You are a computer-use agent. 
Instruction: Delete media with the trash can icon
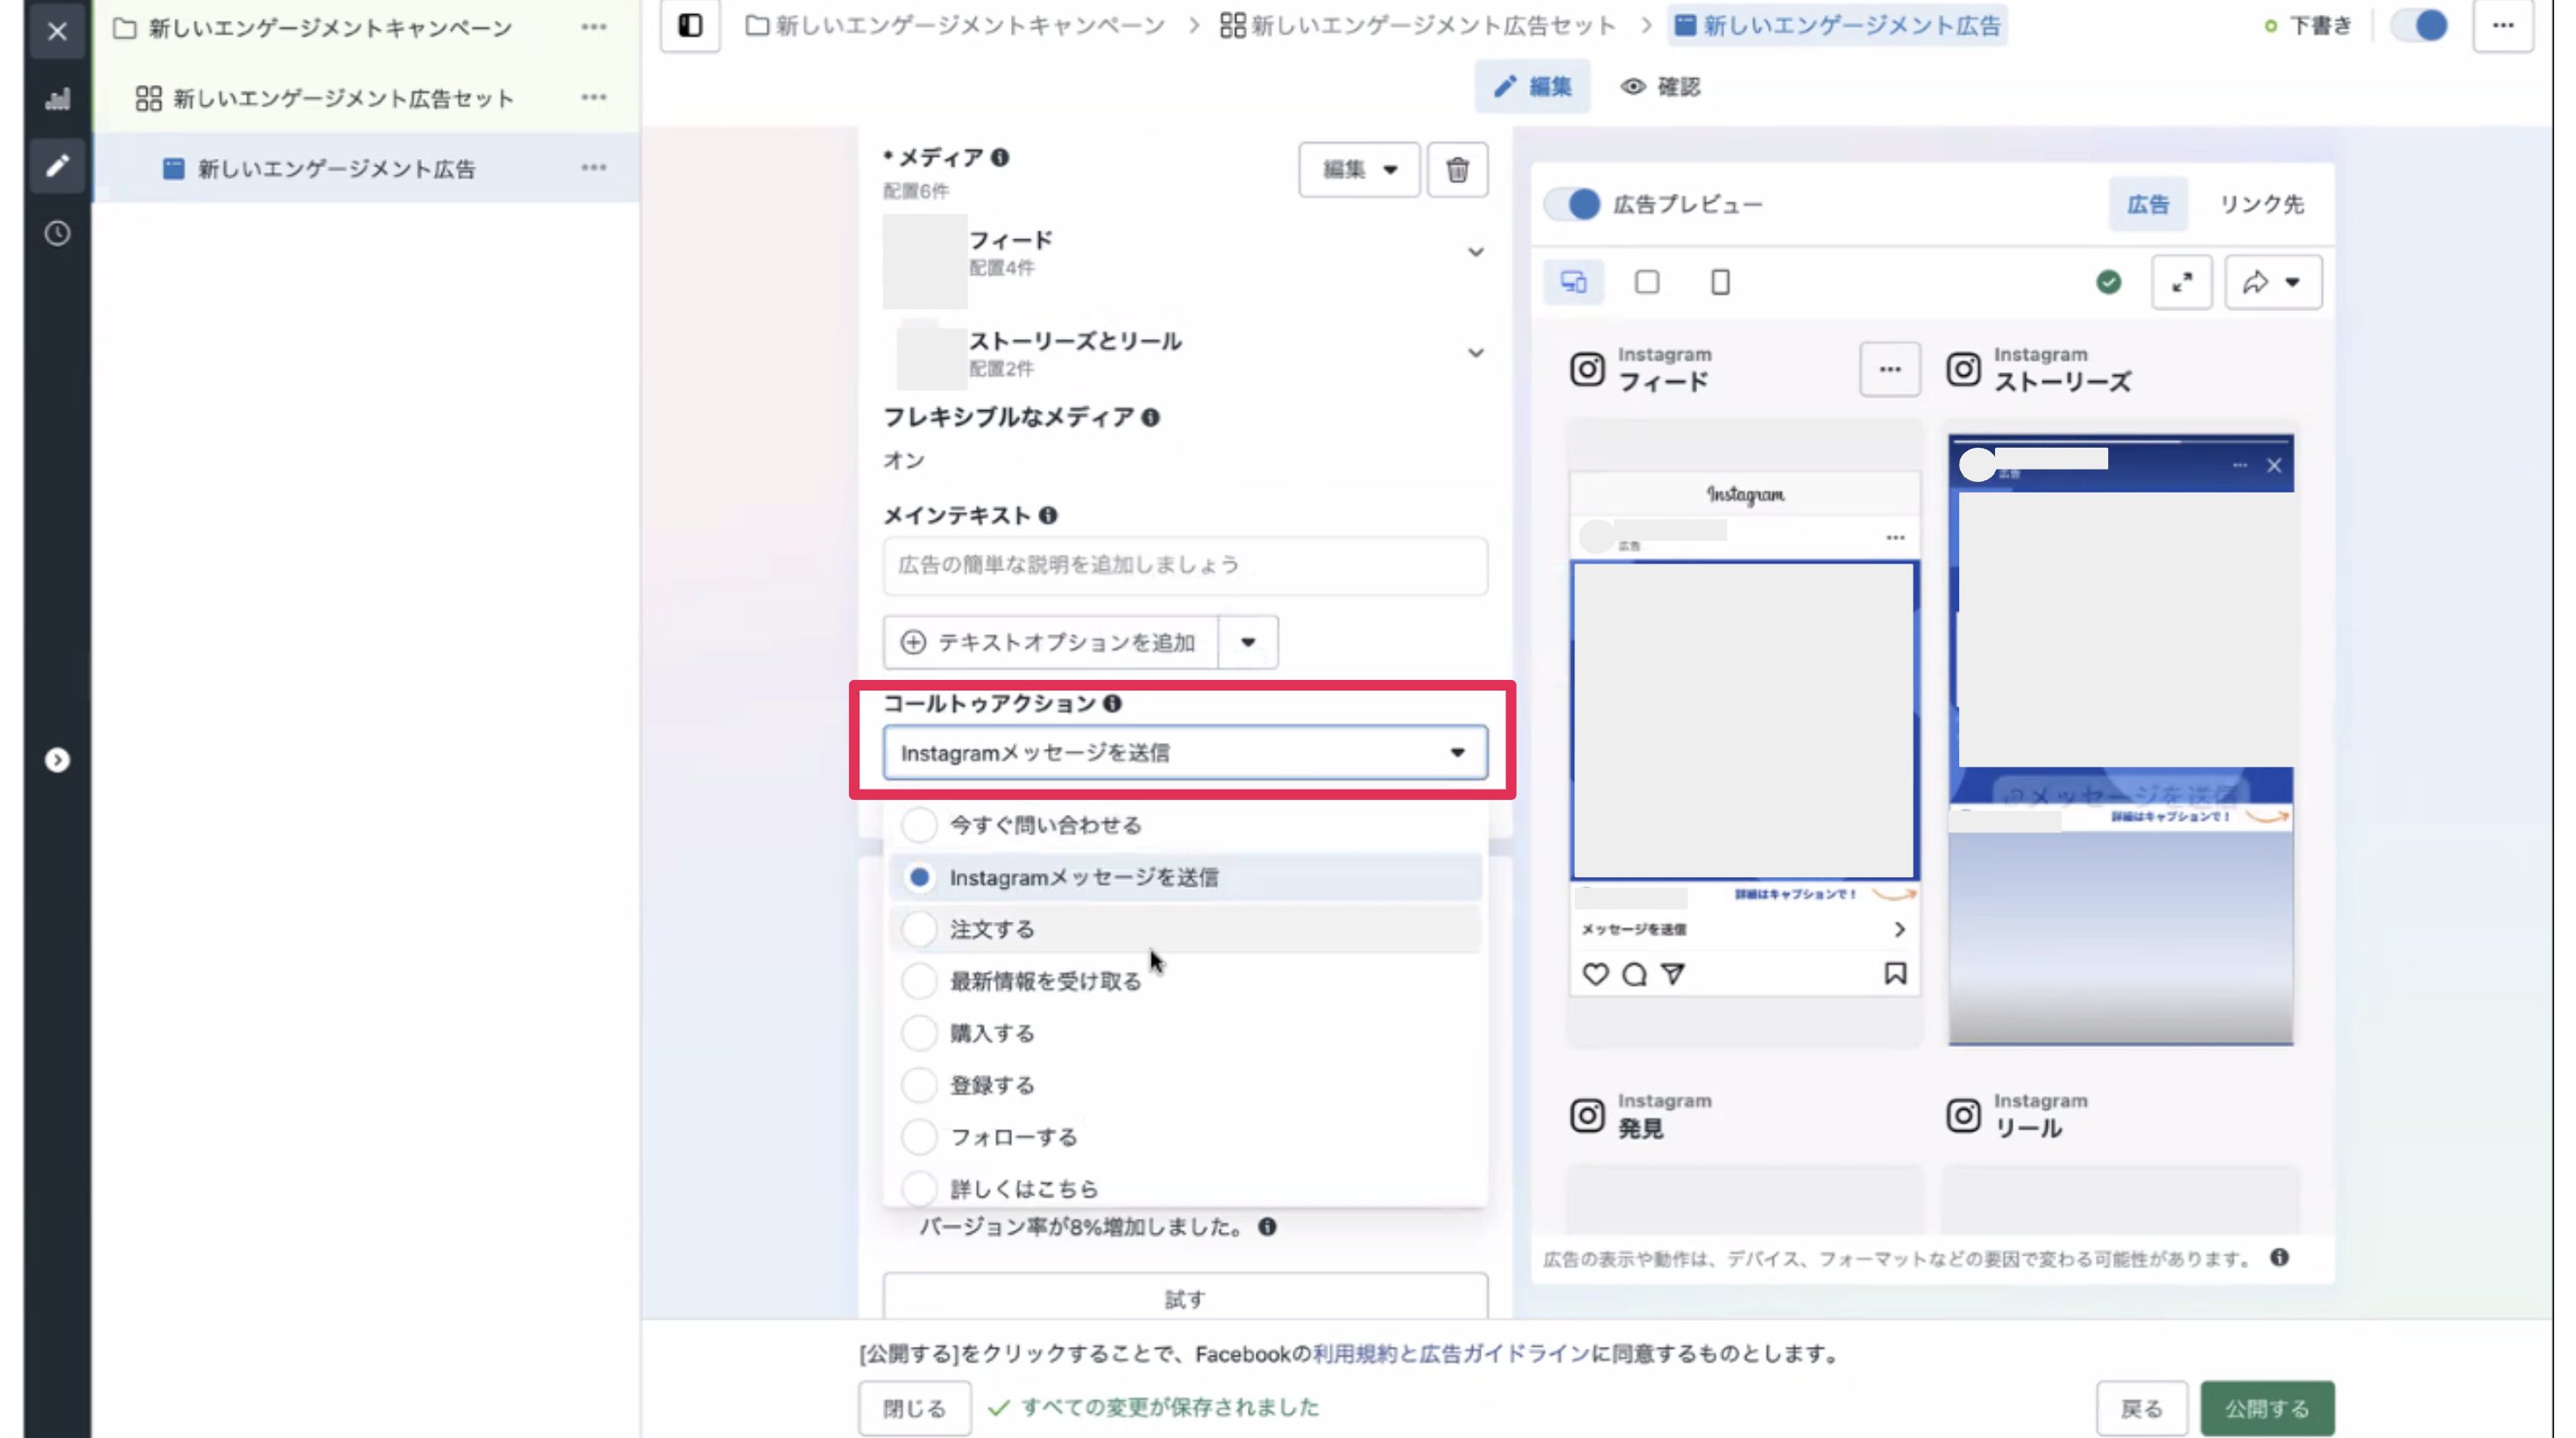coord(1457,169)
